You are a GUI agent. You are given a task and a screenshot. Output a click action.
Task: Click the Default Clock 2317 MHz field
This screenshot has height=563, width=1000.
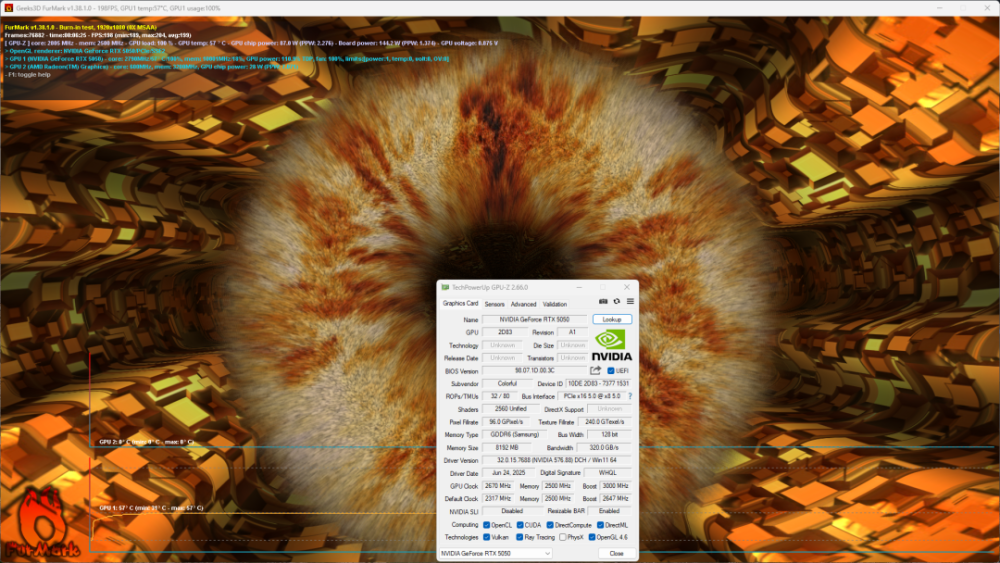click(497, 499)
